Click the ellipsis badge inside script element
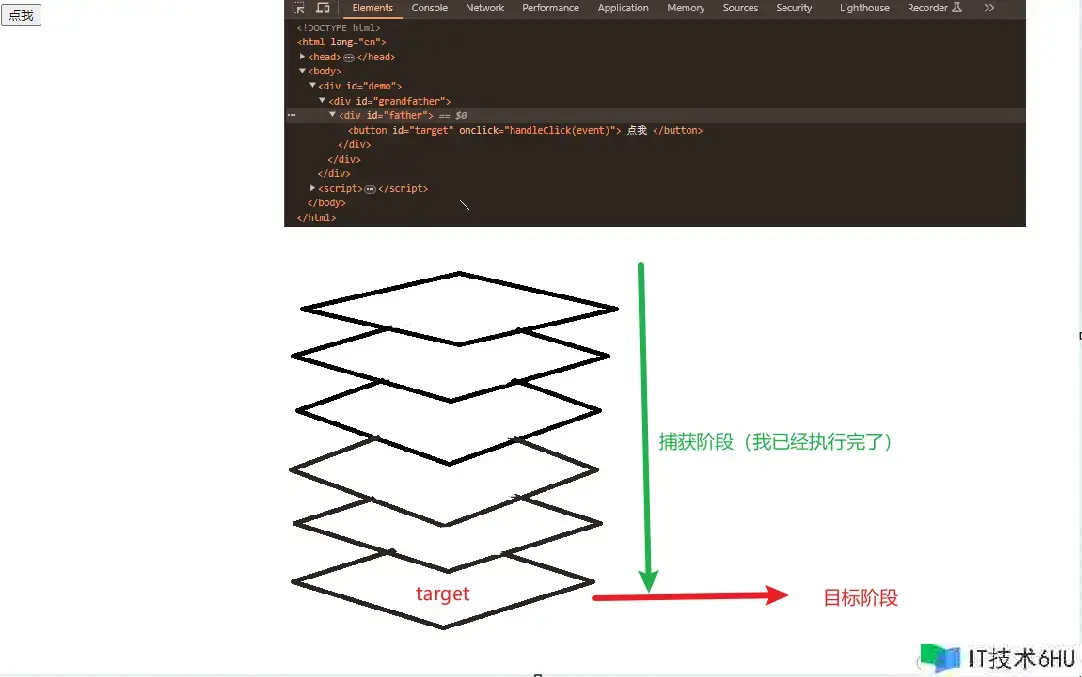 [370, 188]
